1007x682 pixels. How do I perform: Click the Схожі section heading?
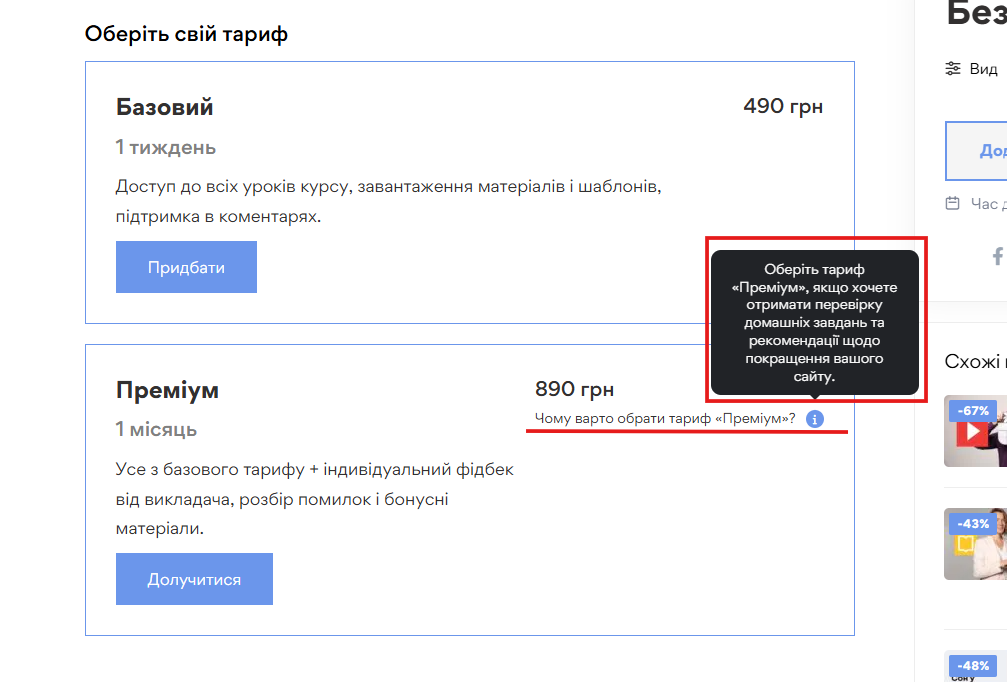975,361
